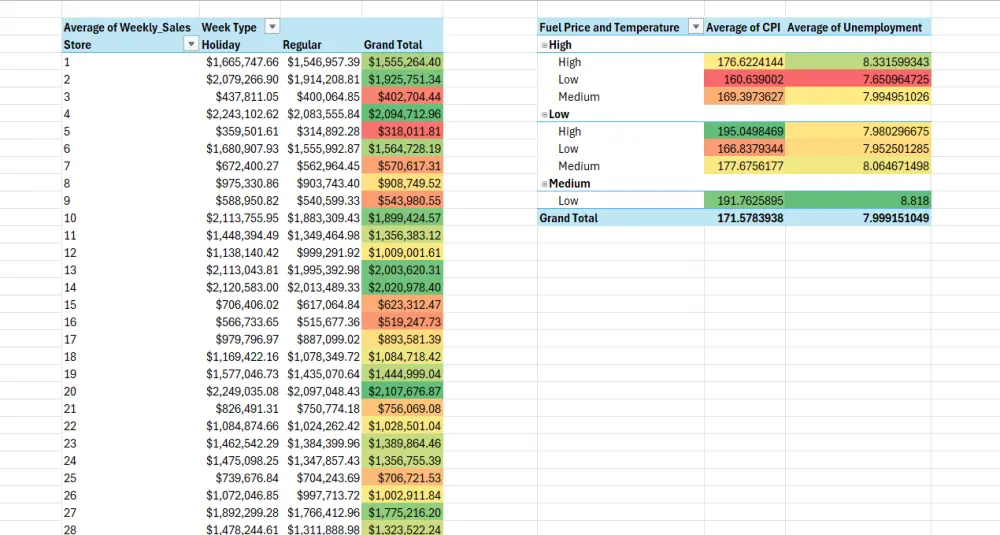Click the value $1,169,422.16
Screen dimensions: 1000x535
click(x=241, y=356)
